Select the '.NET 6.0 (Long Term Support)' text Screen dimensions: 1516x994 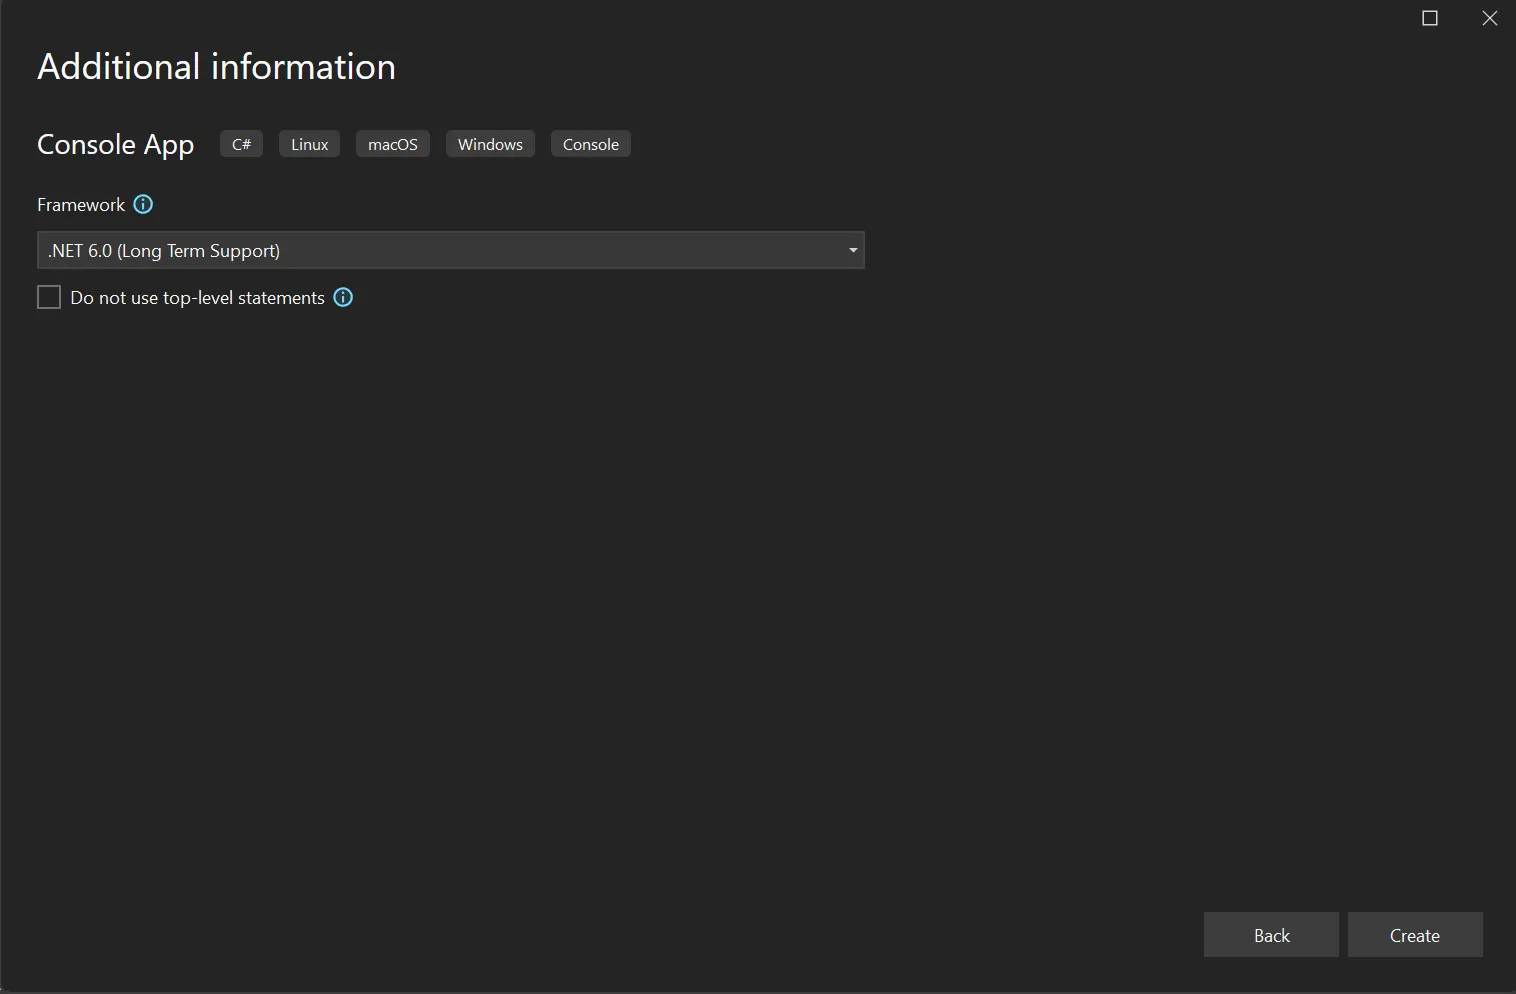pyautogui.click(x=164, y=251)
